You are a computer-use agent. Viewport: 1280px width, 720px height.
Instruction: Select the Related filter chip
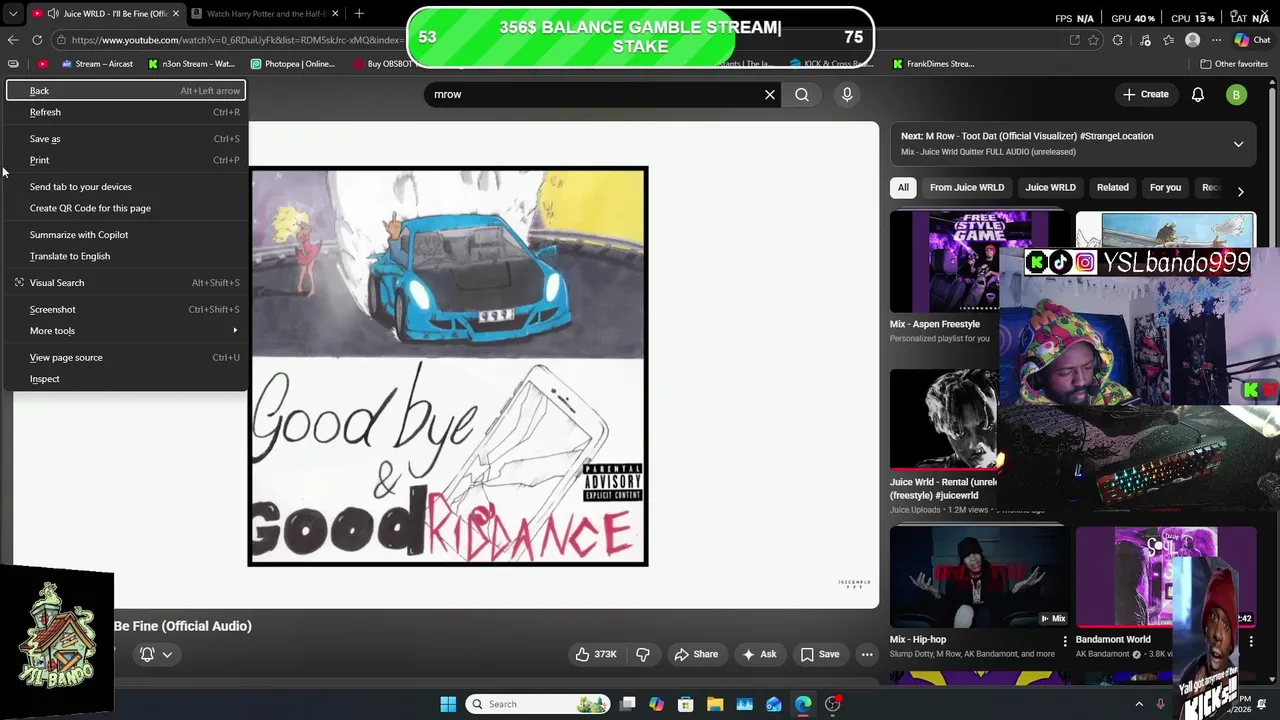(x=1113, y=188)
